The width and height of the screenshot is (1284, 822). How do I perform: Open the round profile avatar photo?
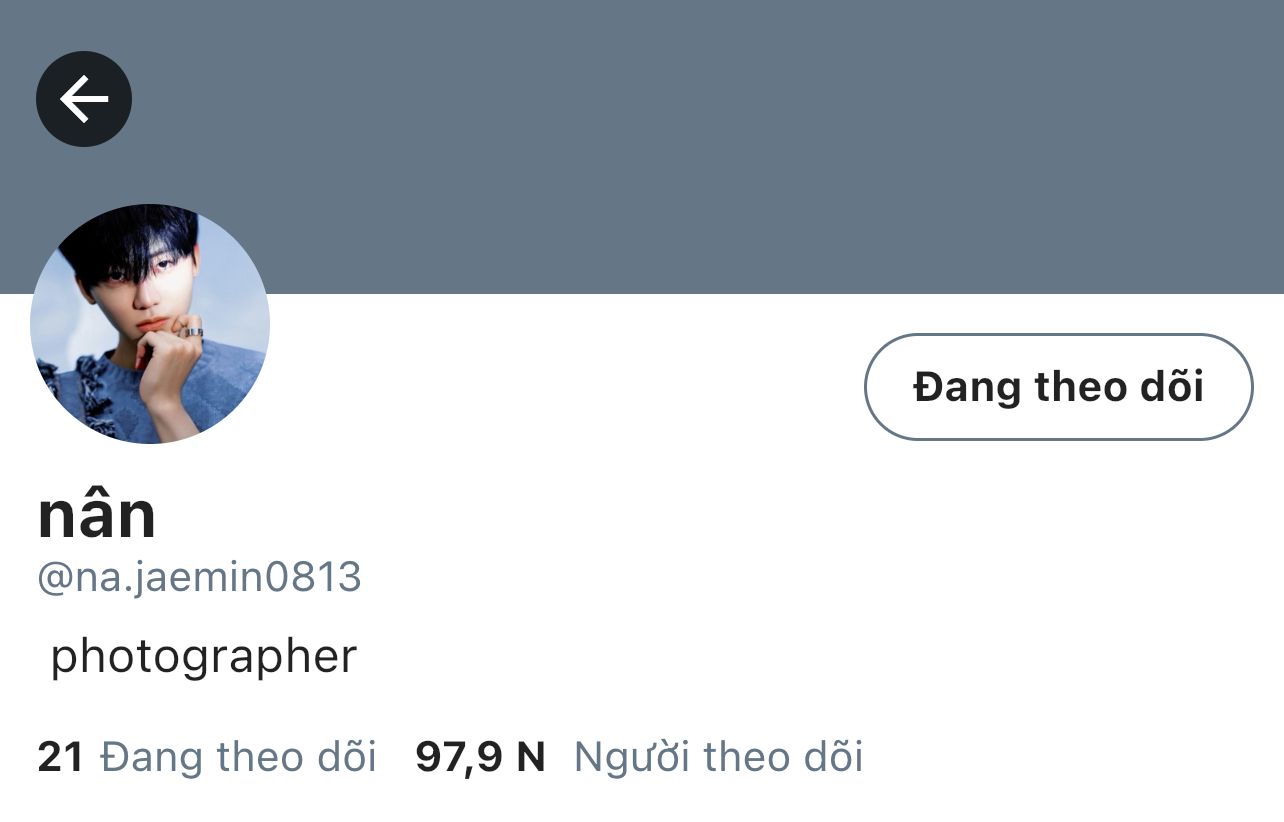150,324
